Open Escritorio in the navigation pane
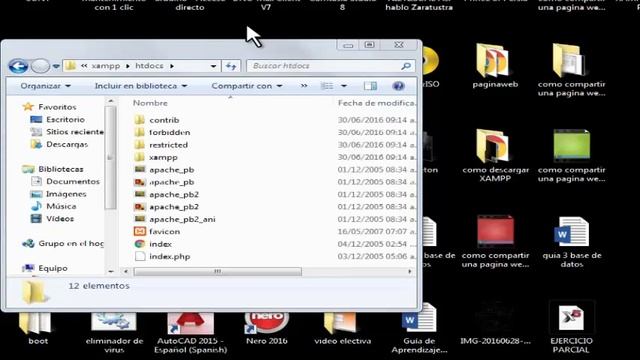Screen dimensions: 640x360 [65, 120]
